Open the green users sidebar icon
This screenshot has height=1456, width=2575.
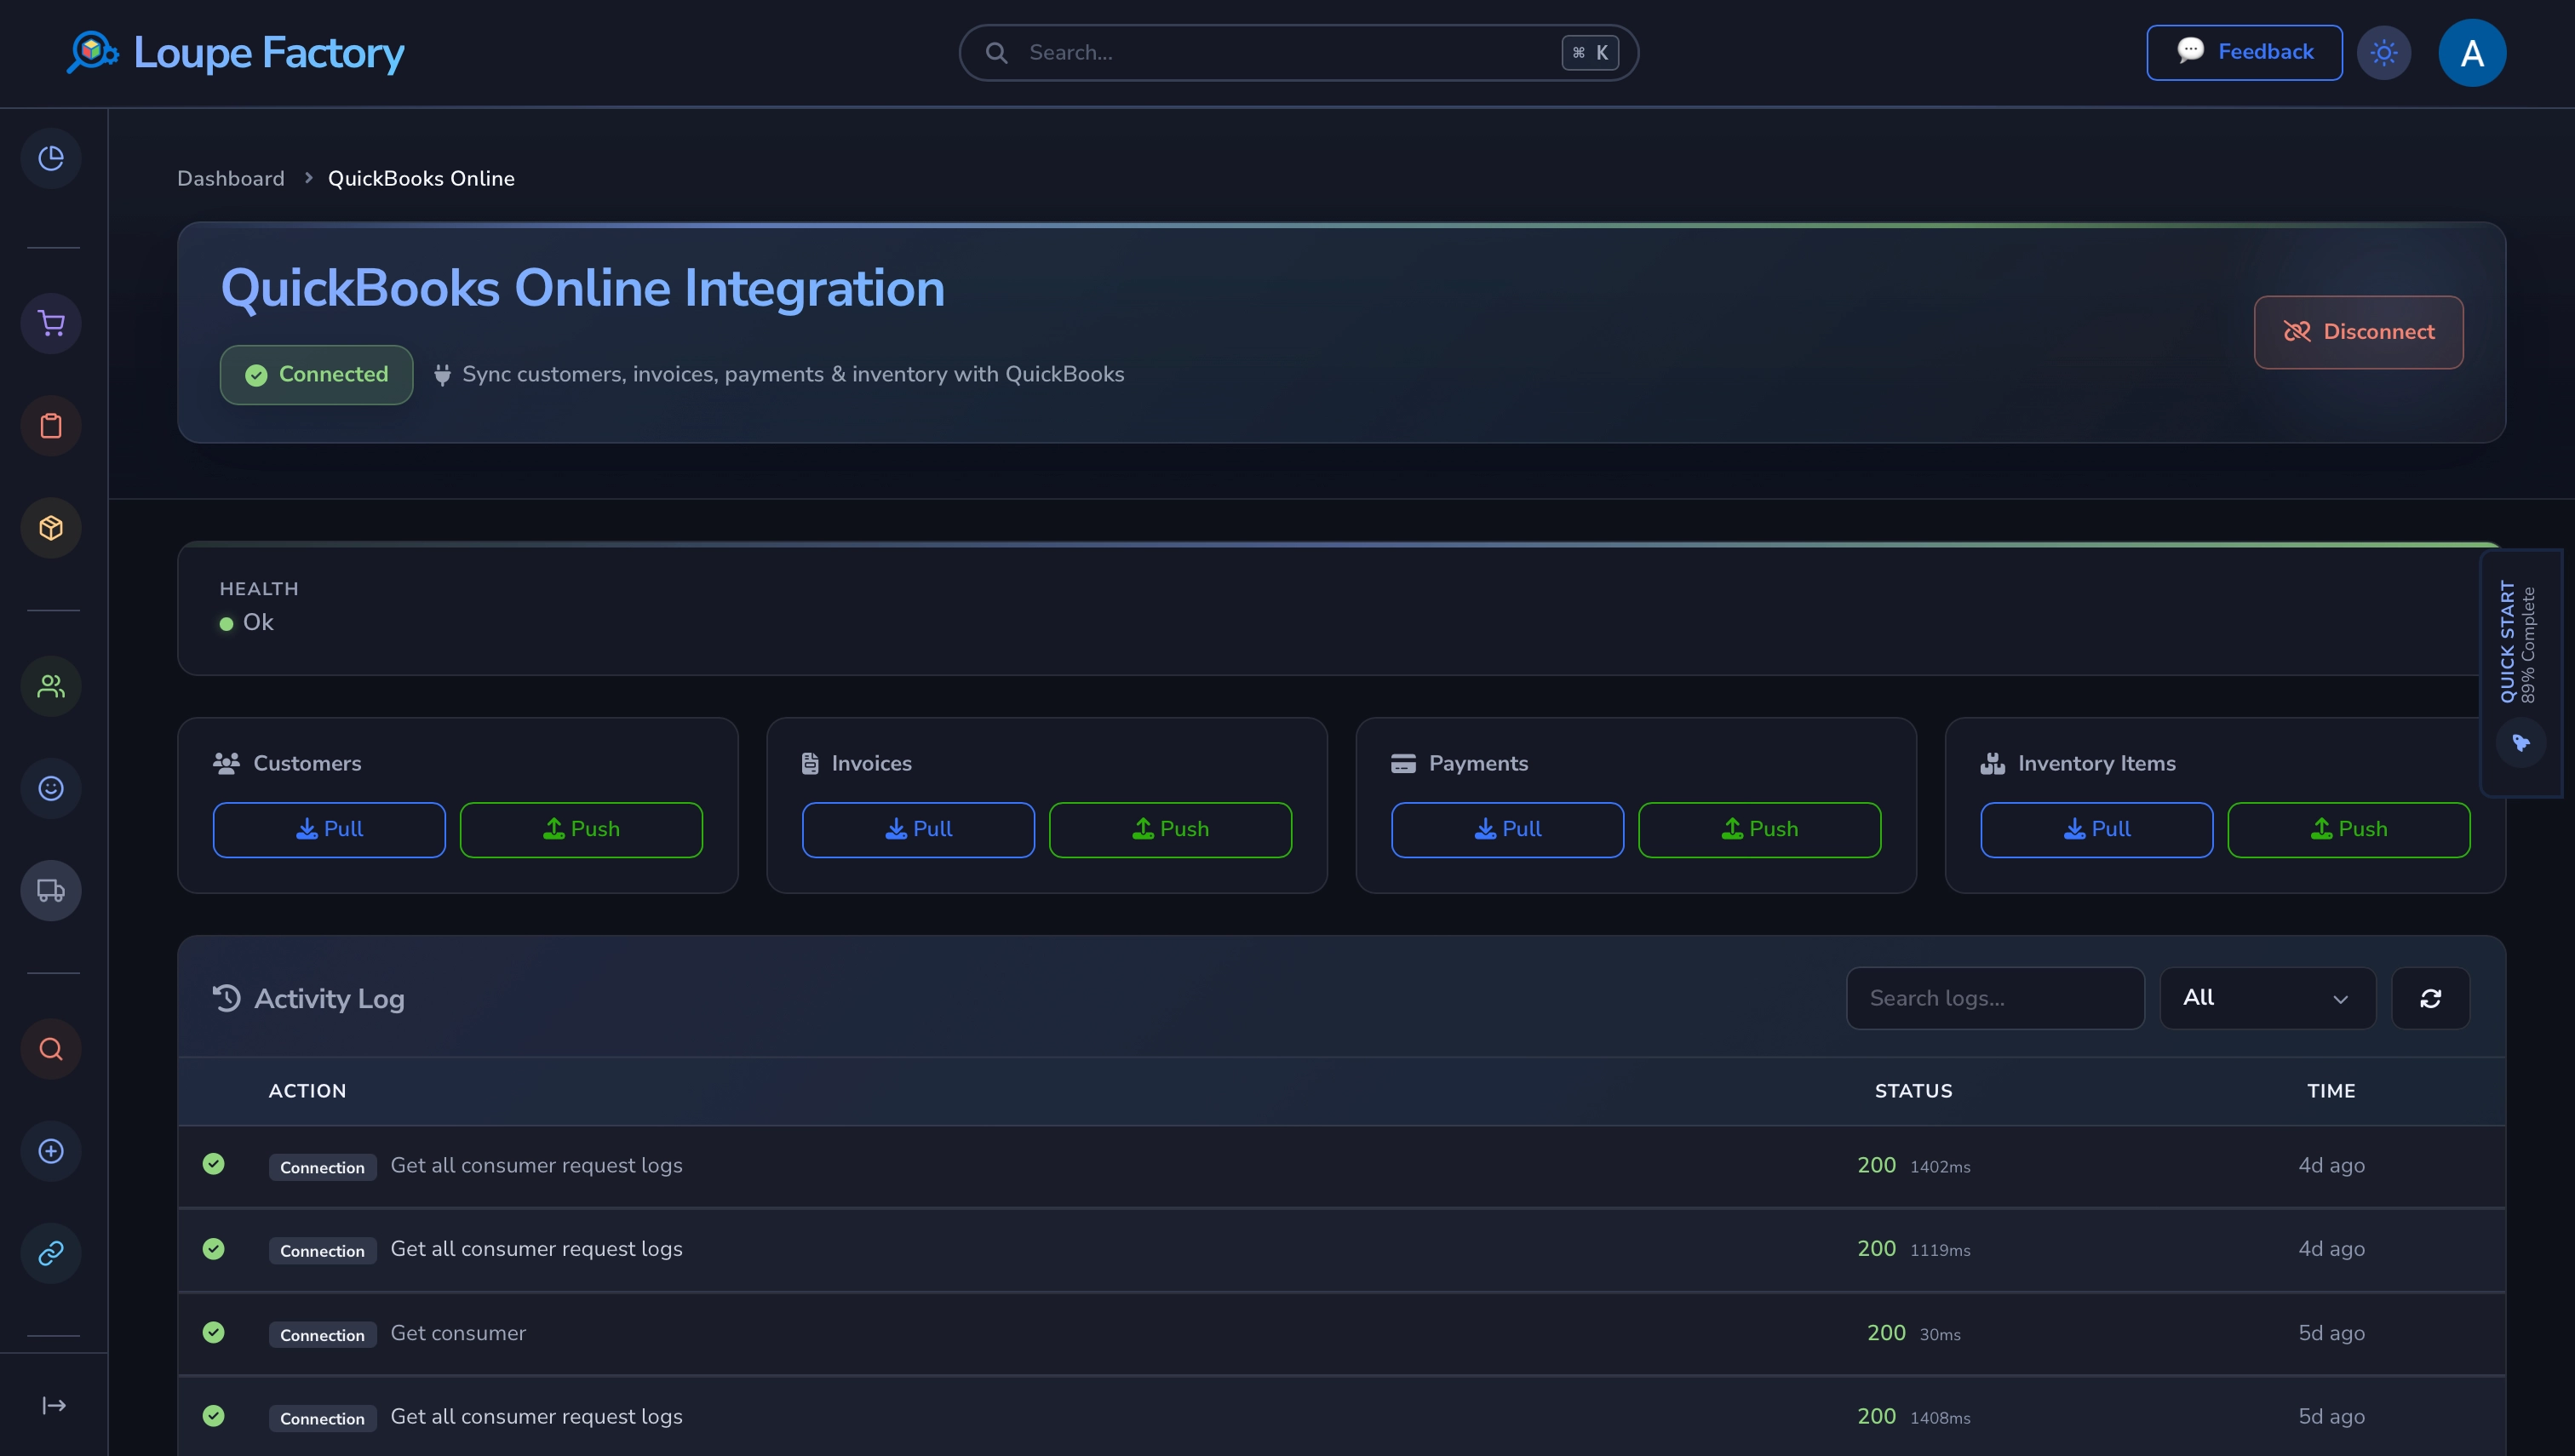point(51,686)
